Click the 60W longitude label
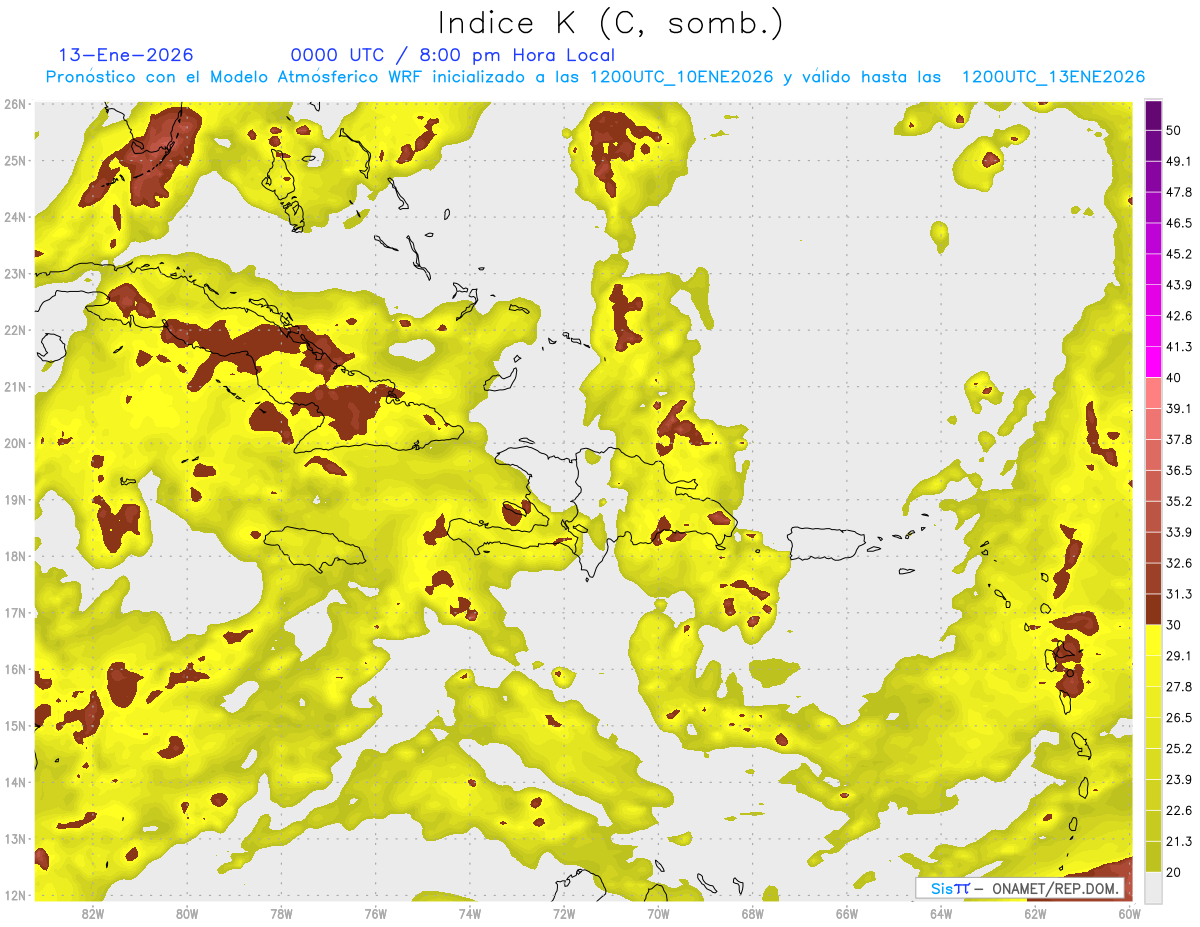Screen dimensions: 1200x927 click(1129, 913)
